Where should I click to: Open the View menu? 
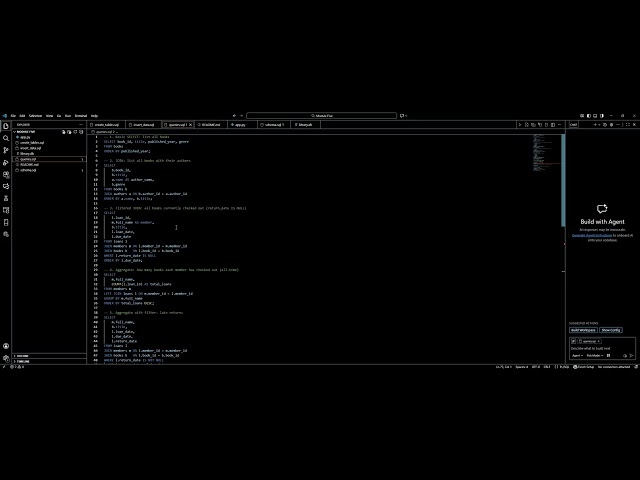[49, 116]
